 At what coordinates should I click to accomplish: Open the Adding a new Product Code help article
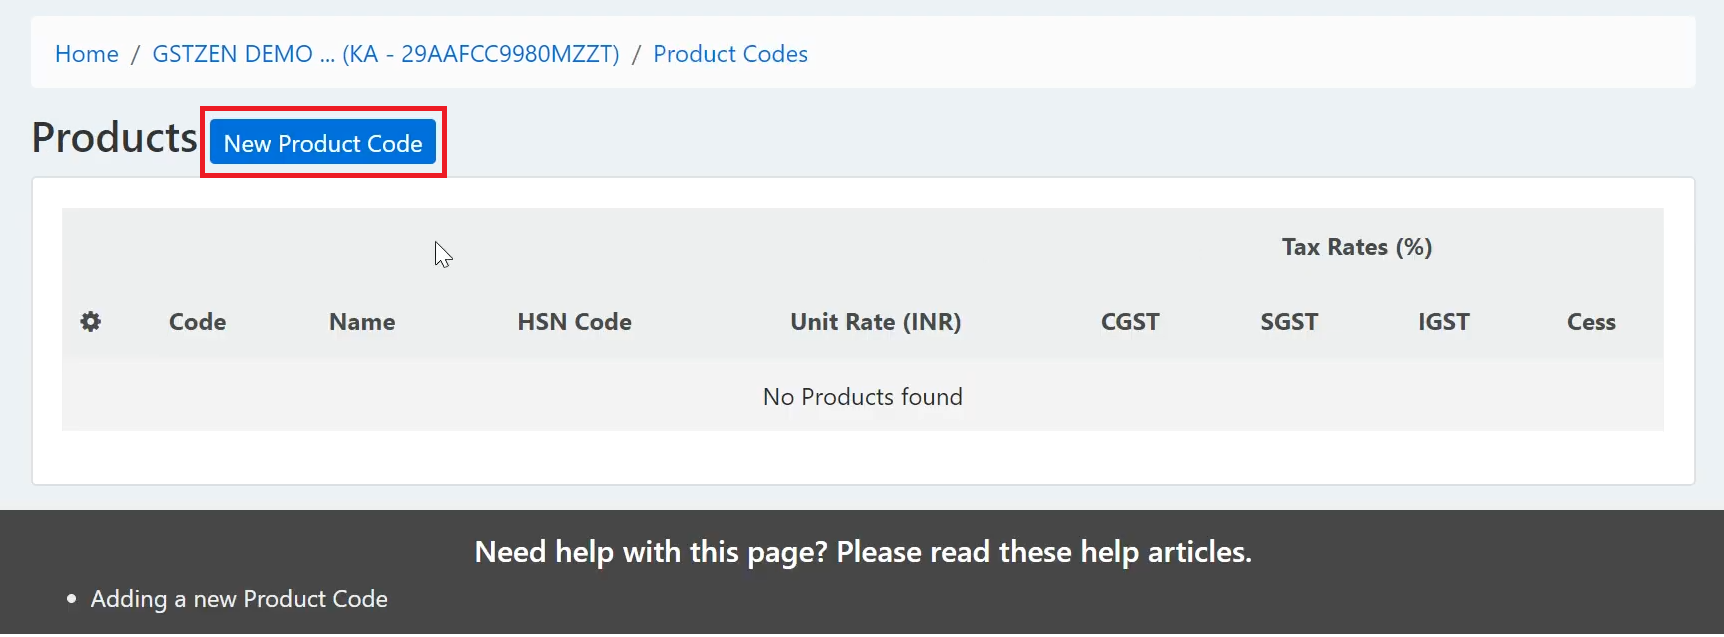click(x=239, y=599)
